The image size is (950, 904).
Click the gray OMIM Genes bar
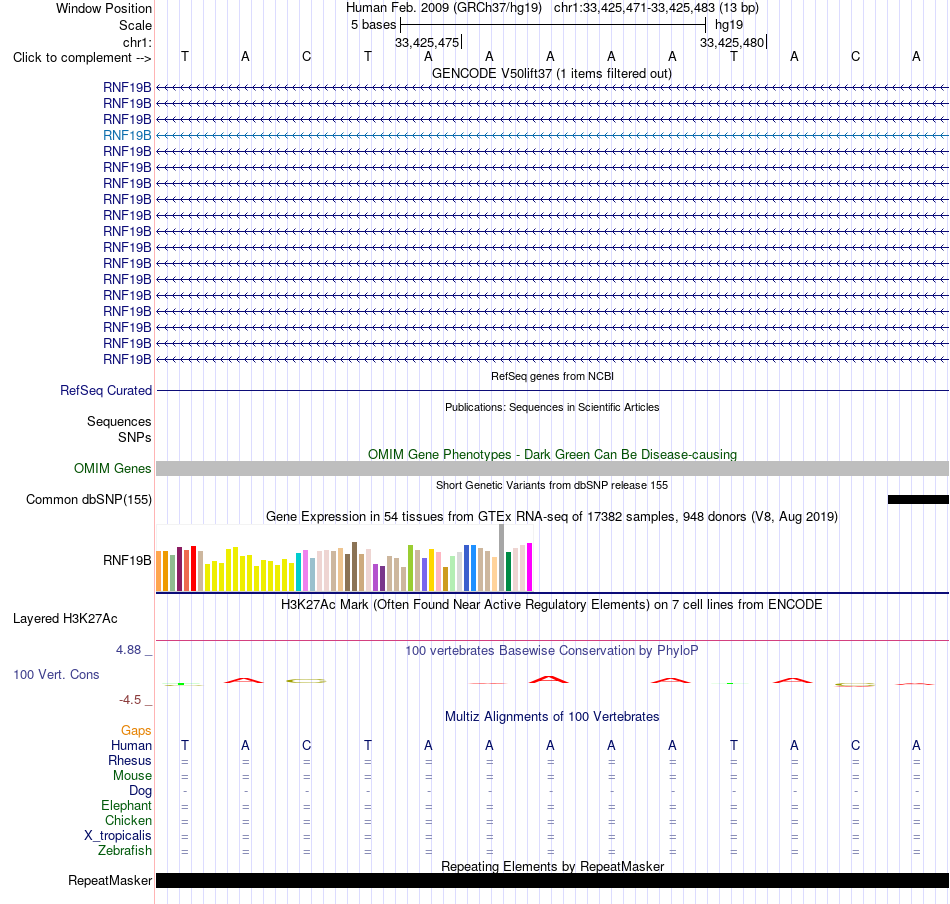point(553,468)
